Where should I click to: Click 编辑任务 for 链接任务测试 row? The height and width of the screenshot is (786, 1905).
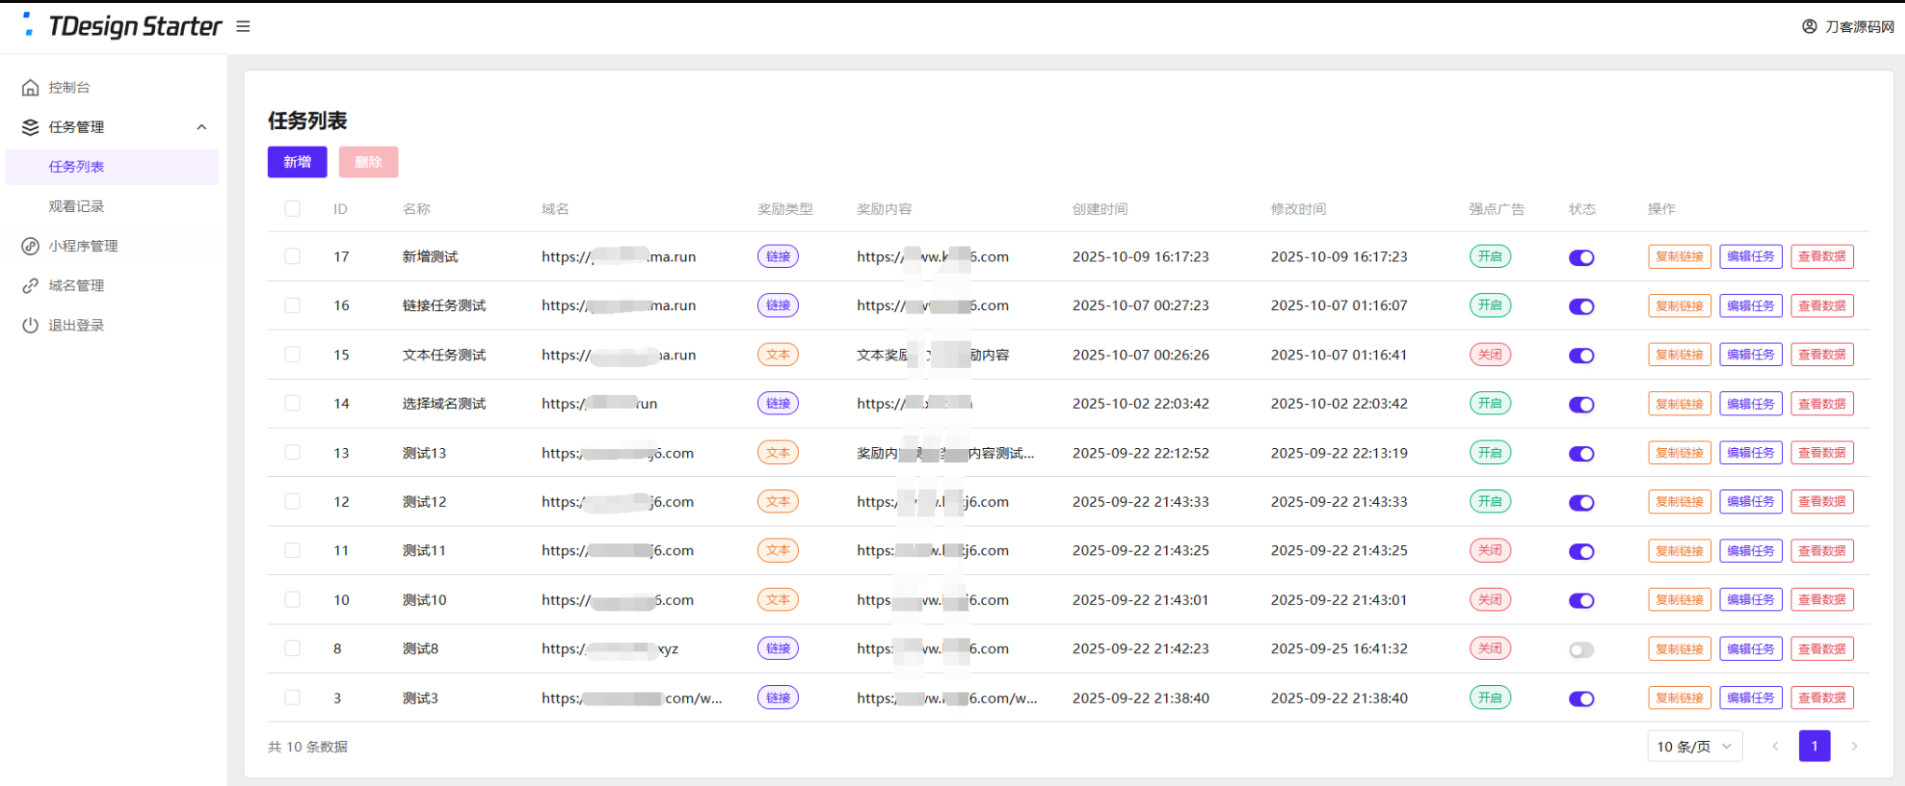pyautogui.click(x=1750, y=306)
